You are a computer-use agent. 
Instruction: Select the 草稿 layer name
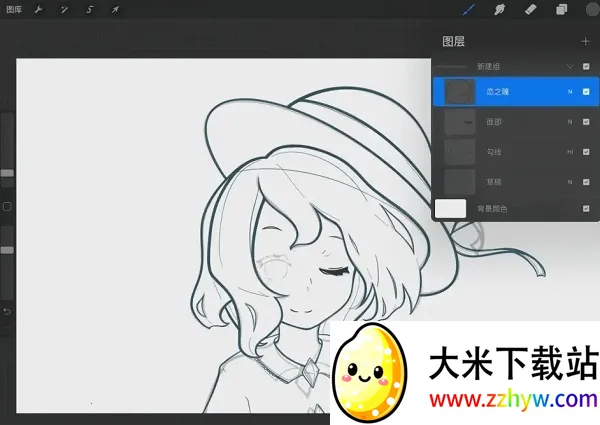(x=494, y=182)
